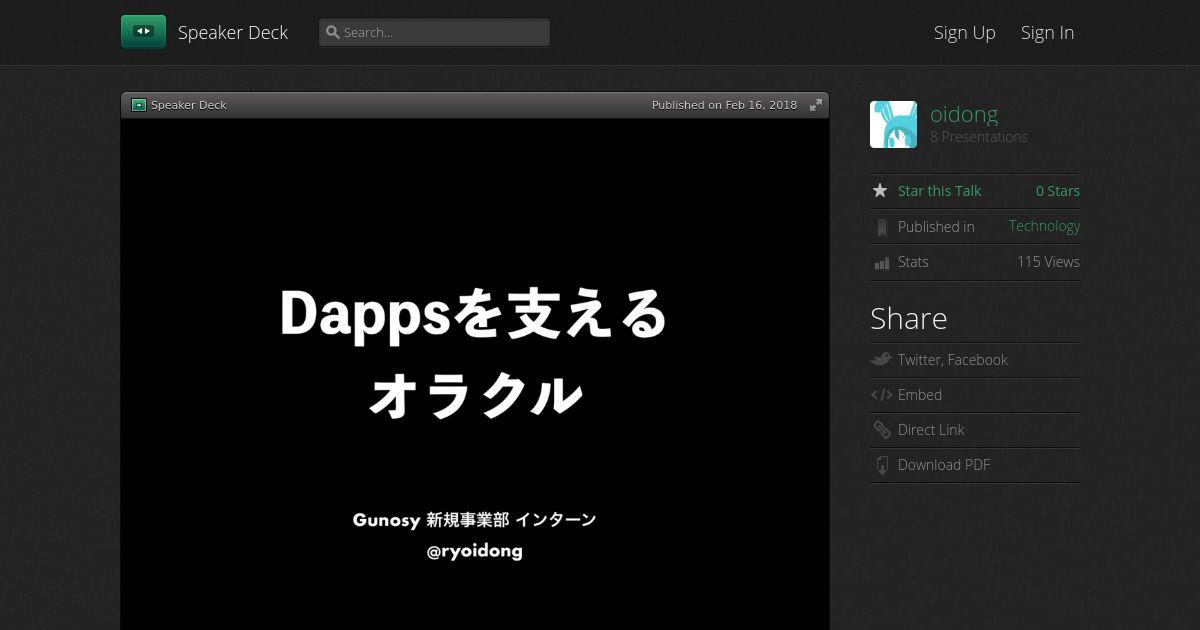Viewport: 1200px width, 630px height.
Task: Open the Direct Link option
Action: 931,430
